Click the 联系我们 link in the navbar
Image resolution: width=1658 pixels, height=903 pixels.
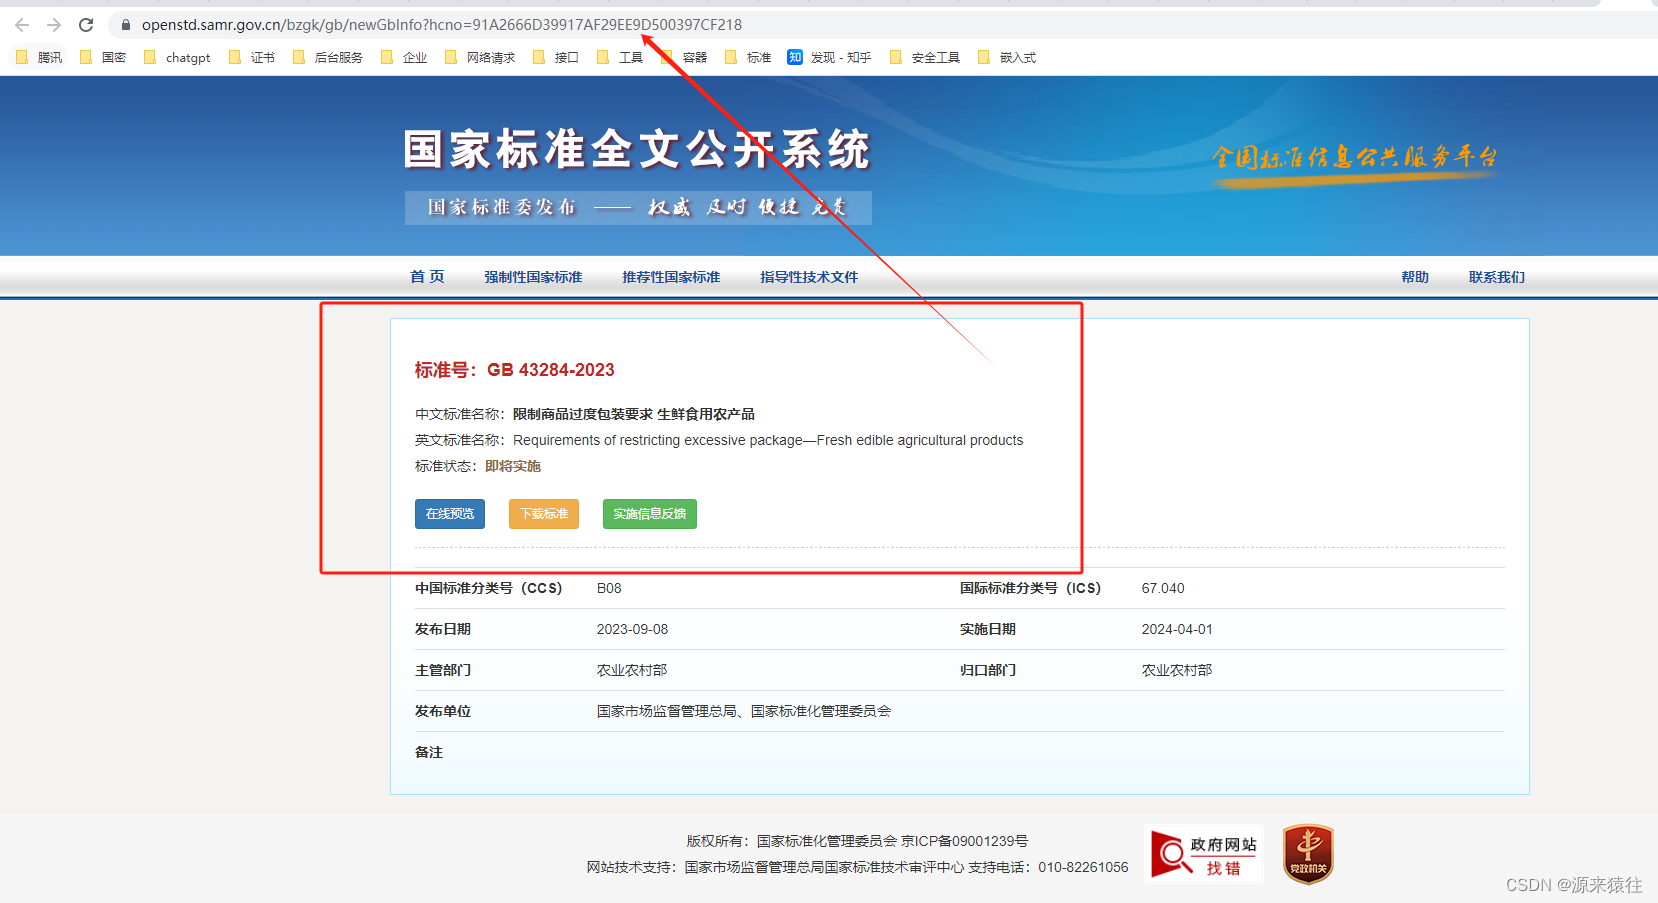pos(1495,277)
